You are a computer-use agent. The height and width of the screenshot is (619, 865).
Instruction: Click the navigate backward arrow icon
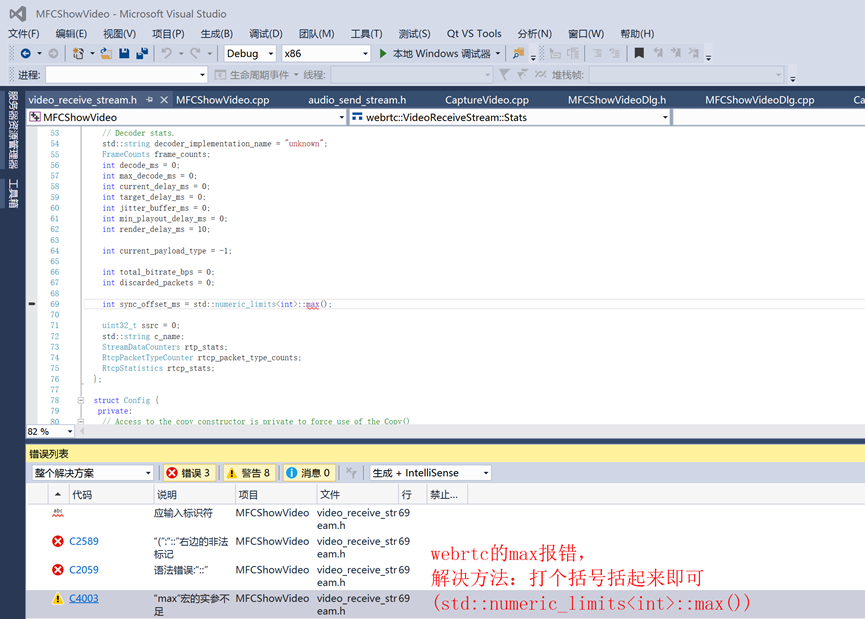point(25,54)
